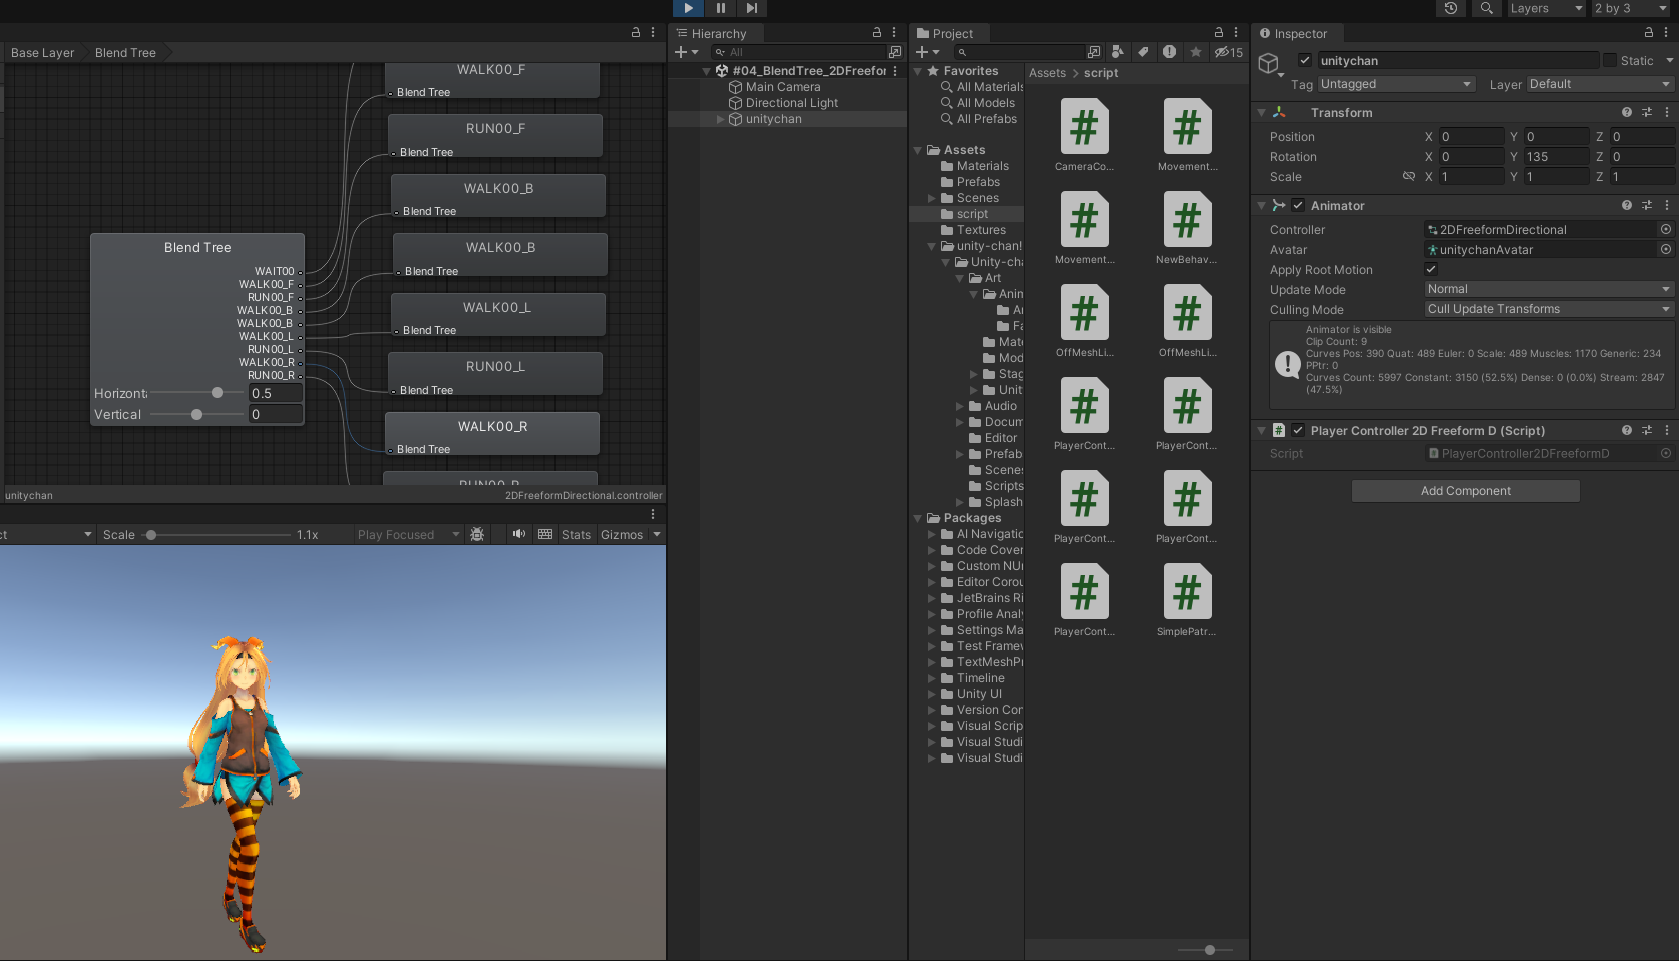
Task: Toggle Player Controller 2D Freeform script checkbox
Action: [x=1298, y=430]
